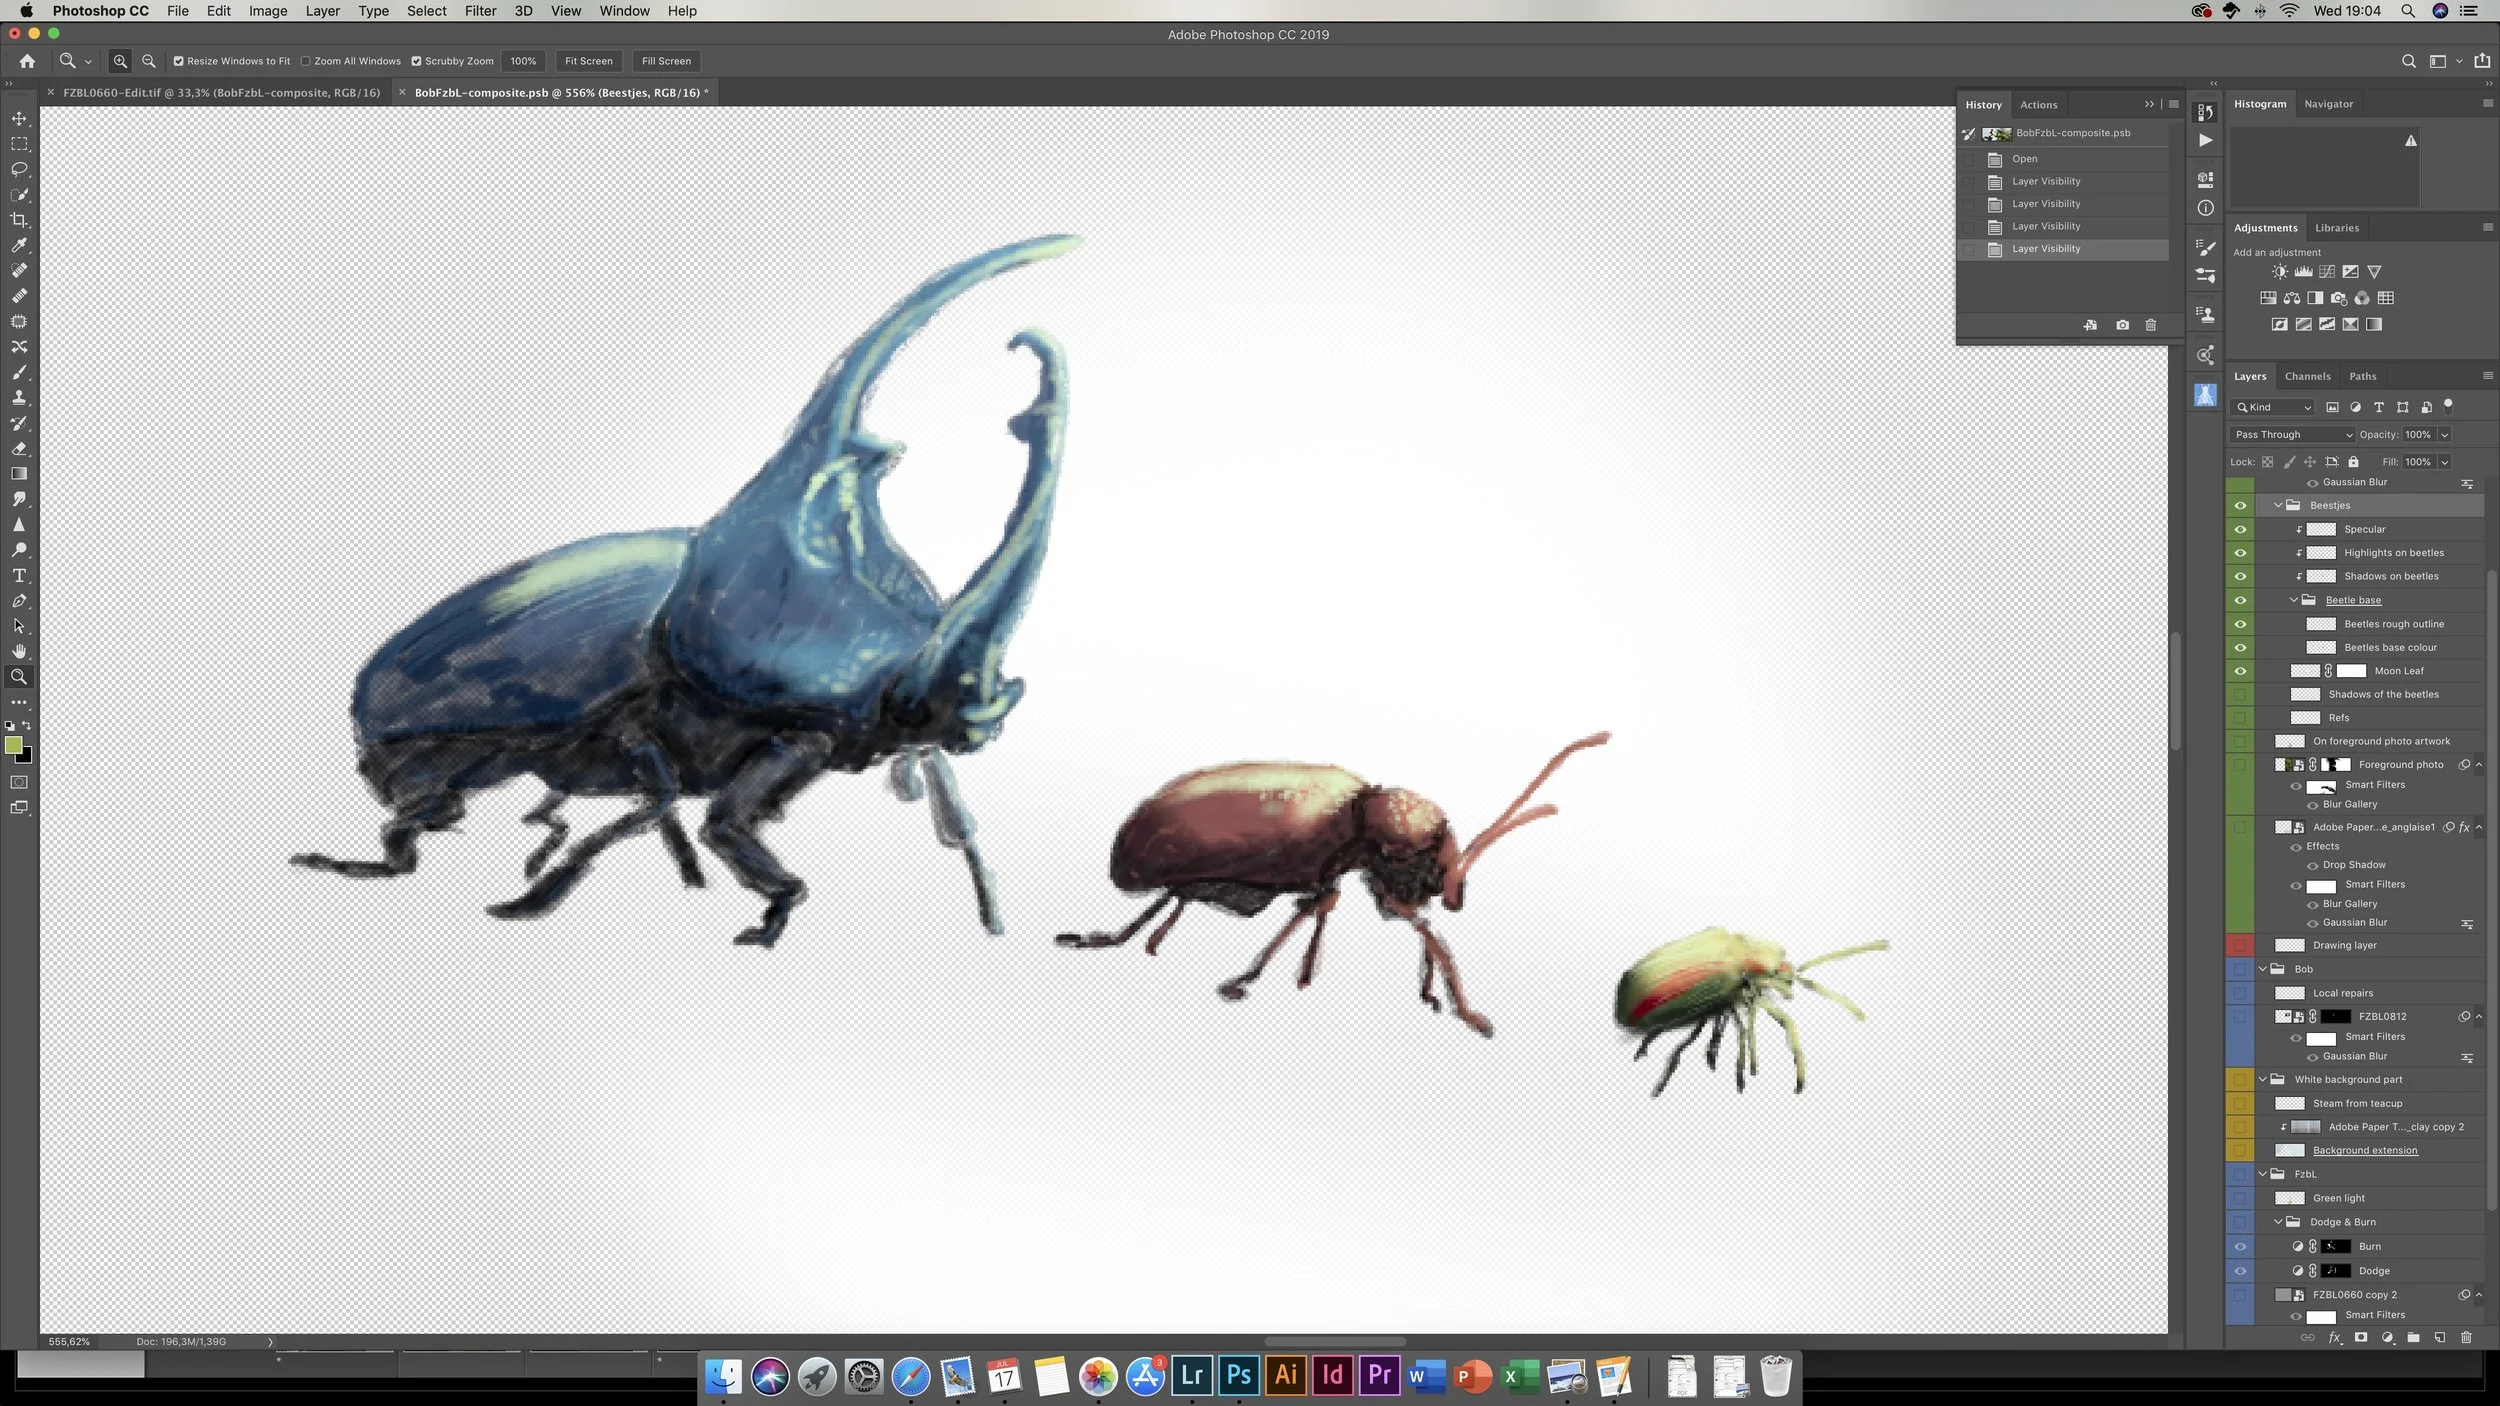Image resolution: width=2500 pixels, height=1406 pixels.
Task: Open the layer Kind filter dropdown
Action: (2272, 407)
